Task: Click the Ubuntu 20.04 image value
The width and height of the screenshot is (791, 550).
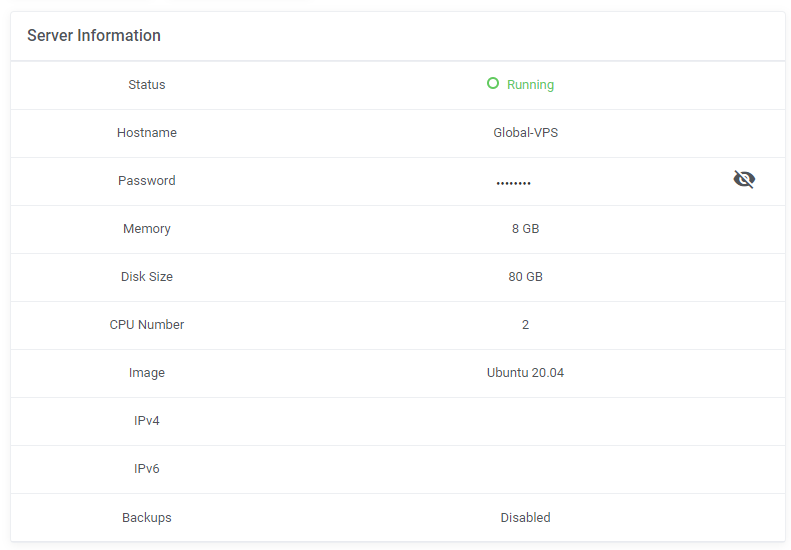Action: click(x=525, y=372)
